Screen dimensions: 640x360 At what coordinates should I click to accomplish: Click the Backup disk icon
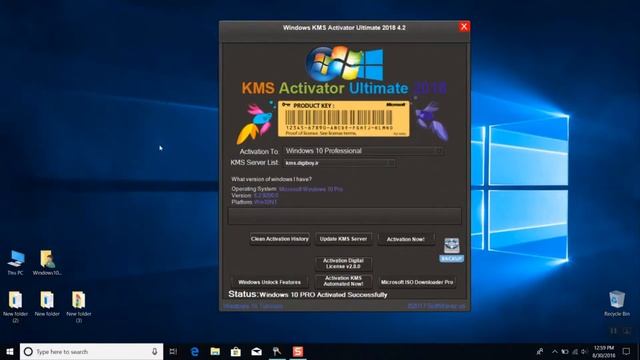451,246
